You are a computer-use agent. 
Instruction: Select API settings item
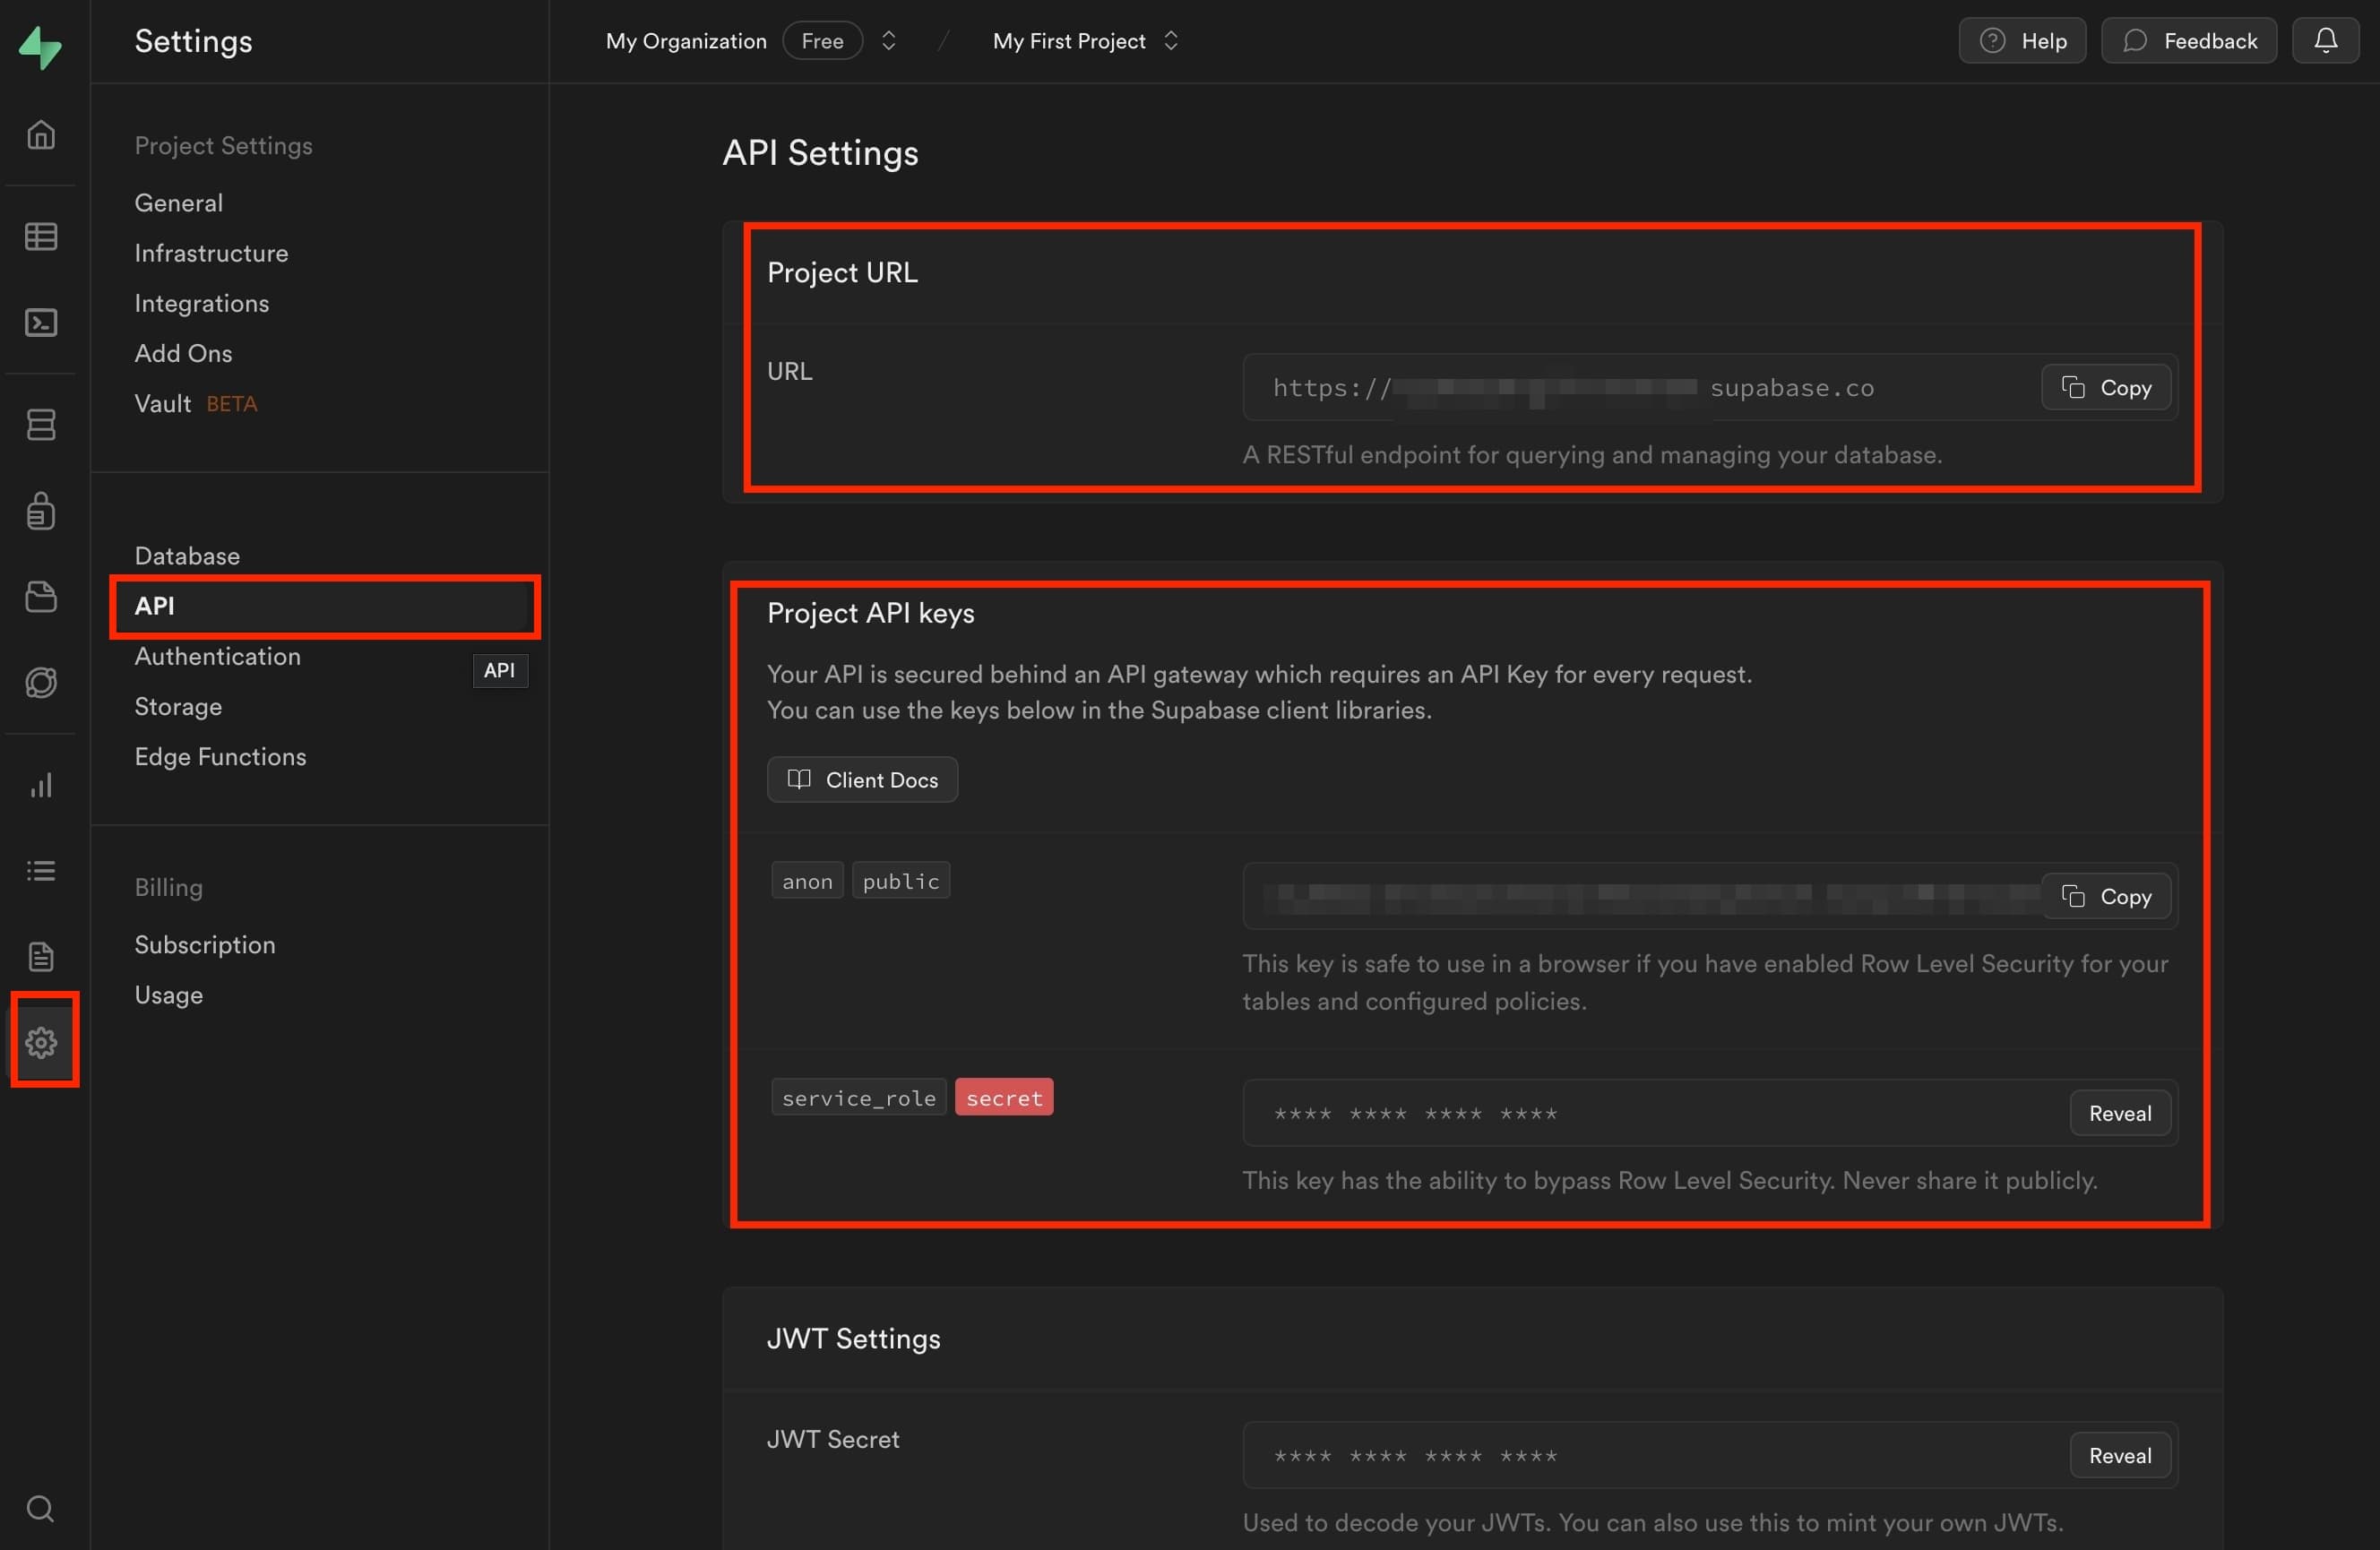pos(324,606)
